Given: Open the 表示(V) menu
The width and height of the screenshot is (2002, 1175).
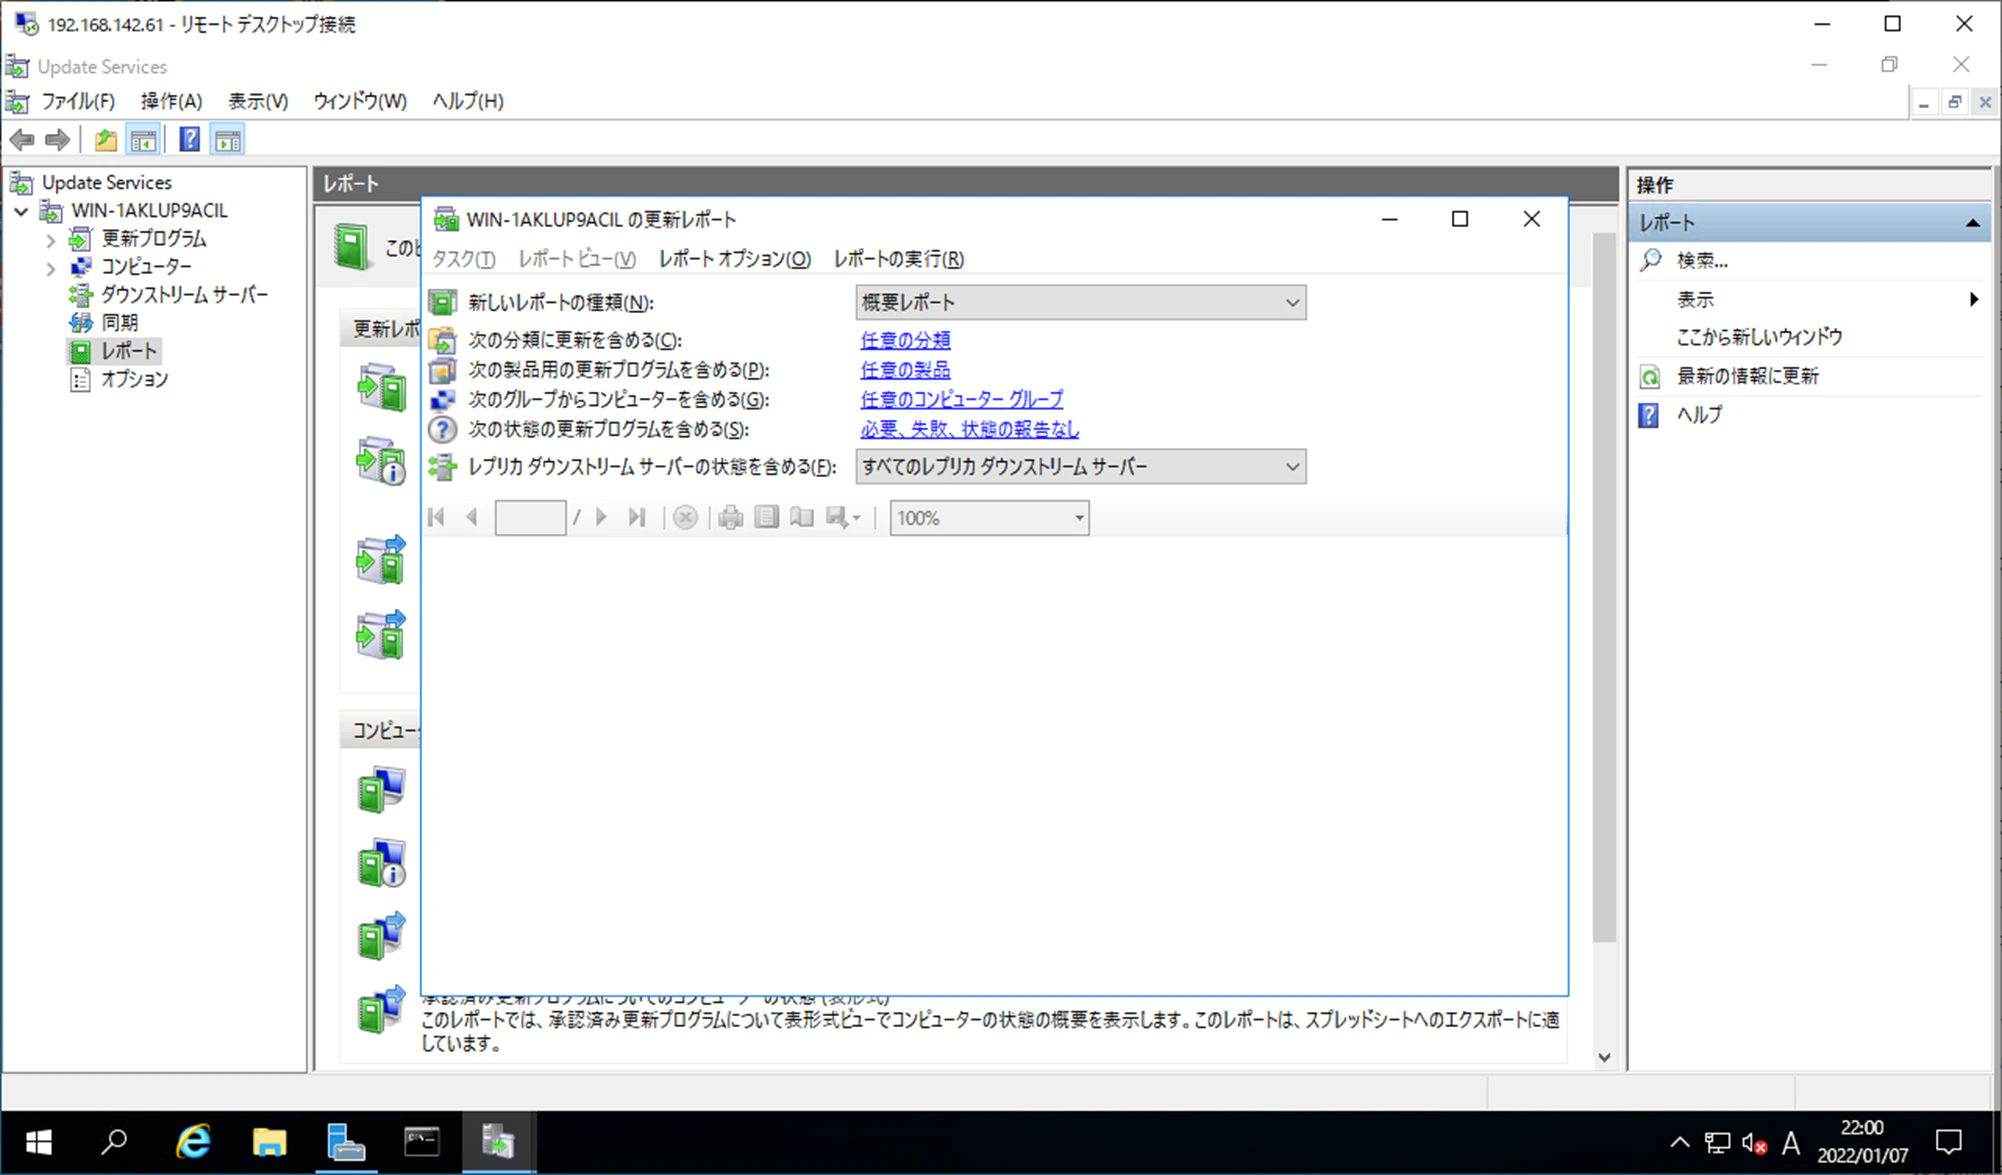Looking at the screenshot, I should point(258,101).
